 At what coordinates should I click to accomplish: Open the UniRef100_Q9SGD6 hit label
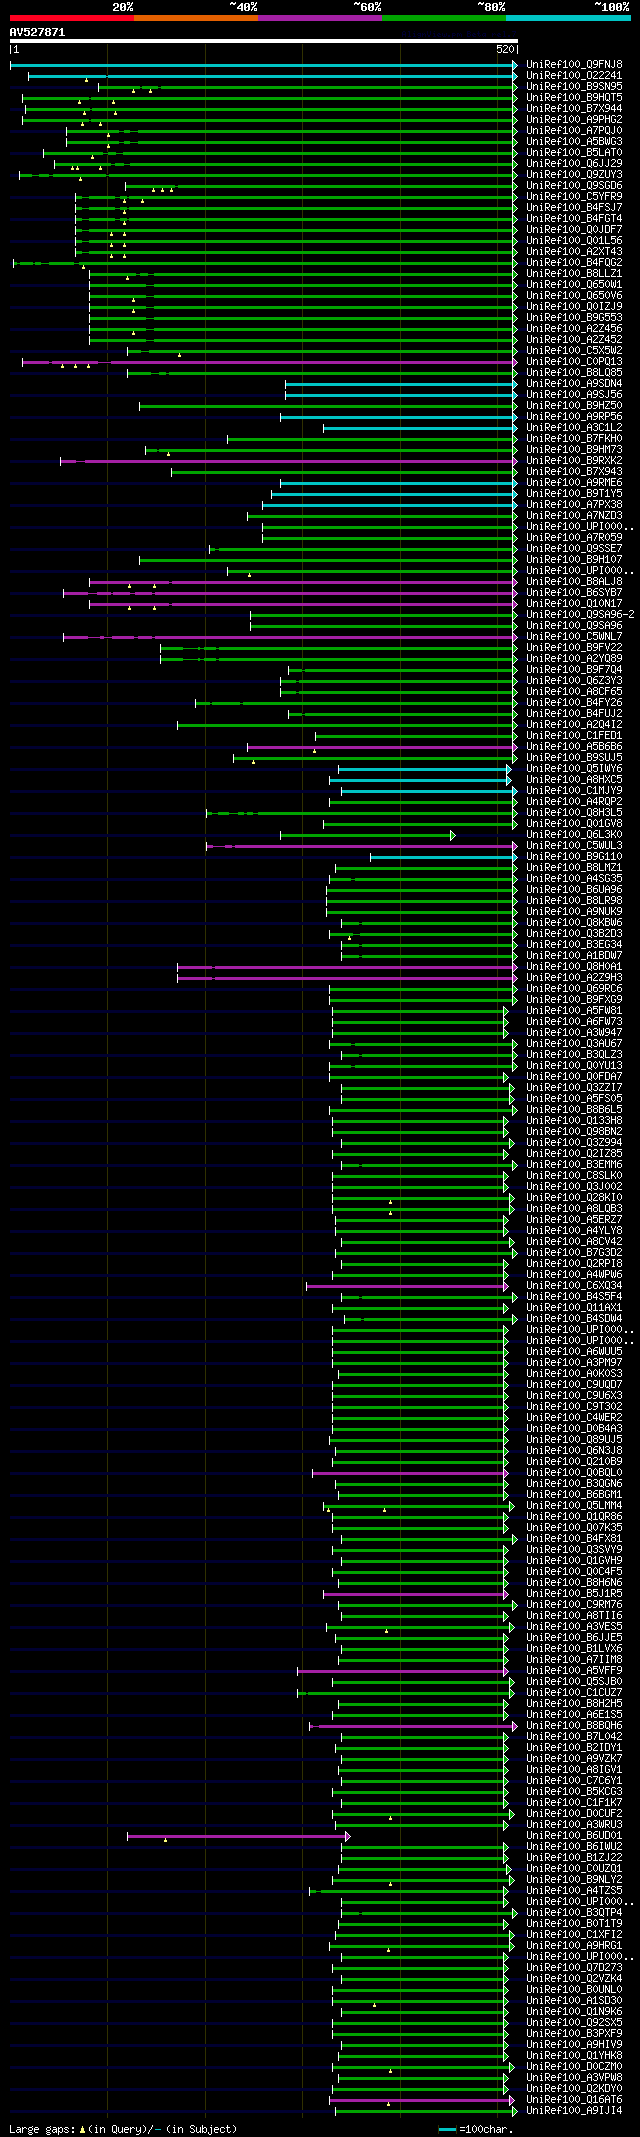tap(574, 185)
